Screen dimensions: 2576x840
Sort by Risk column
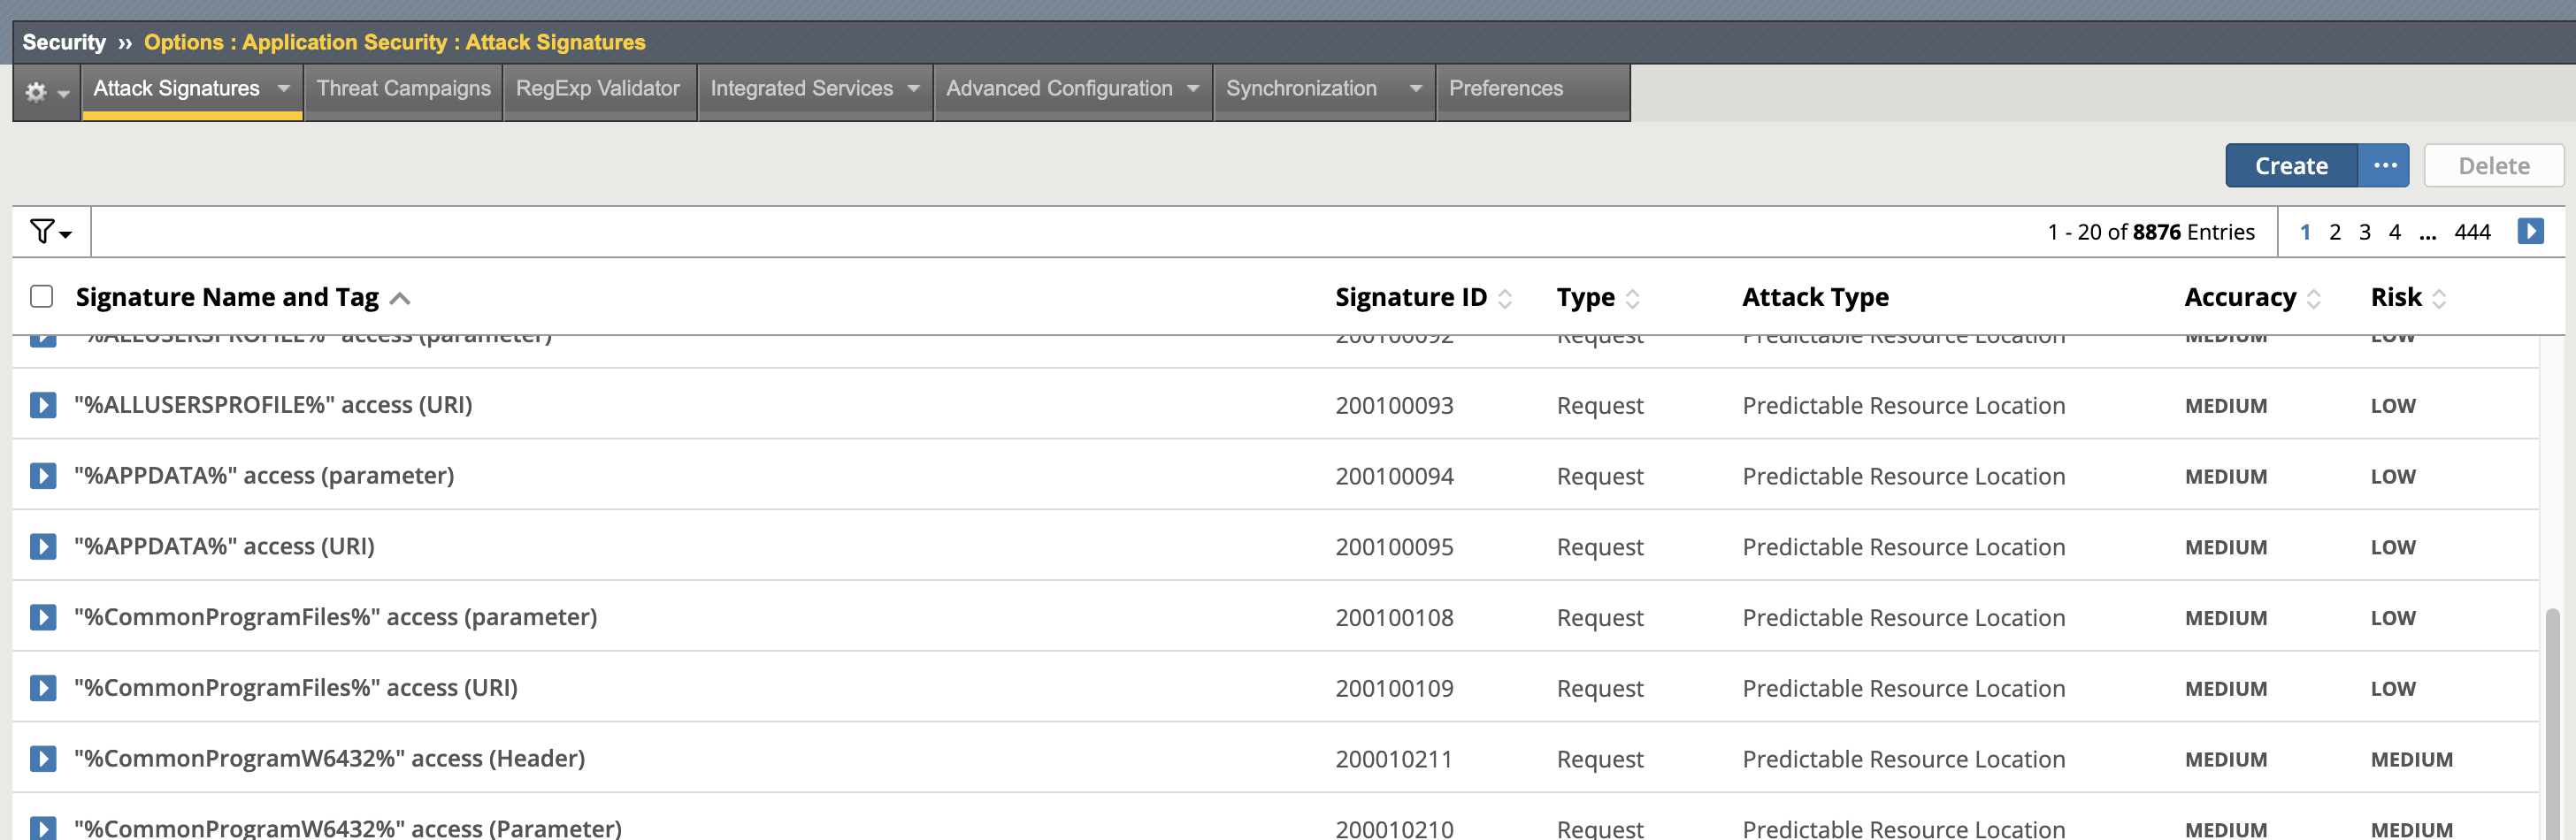2439,298
